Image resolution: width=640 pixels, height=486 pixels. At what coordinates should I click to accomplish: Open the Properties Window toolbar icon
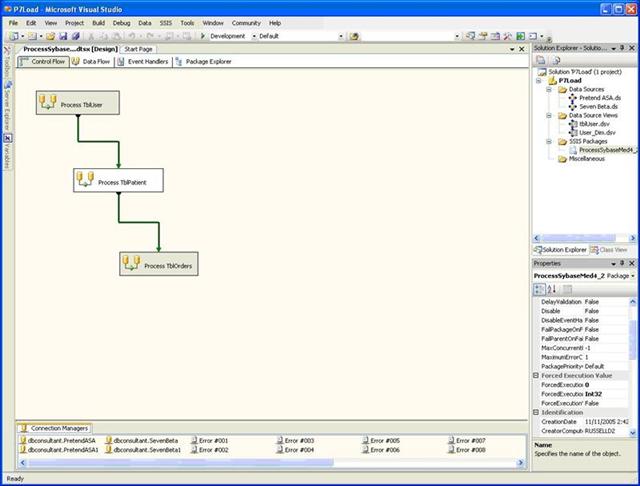483,36
